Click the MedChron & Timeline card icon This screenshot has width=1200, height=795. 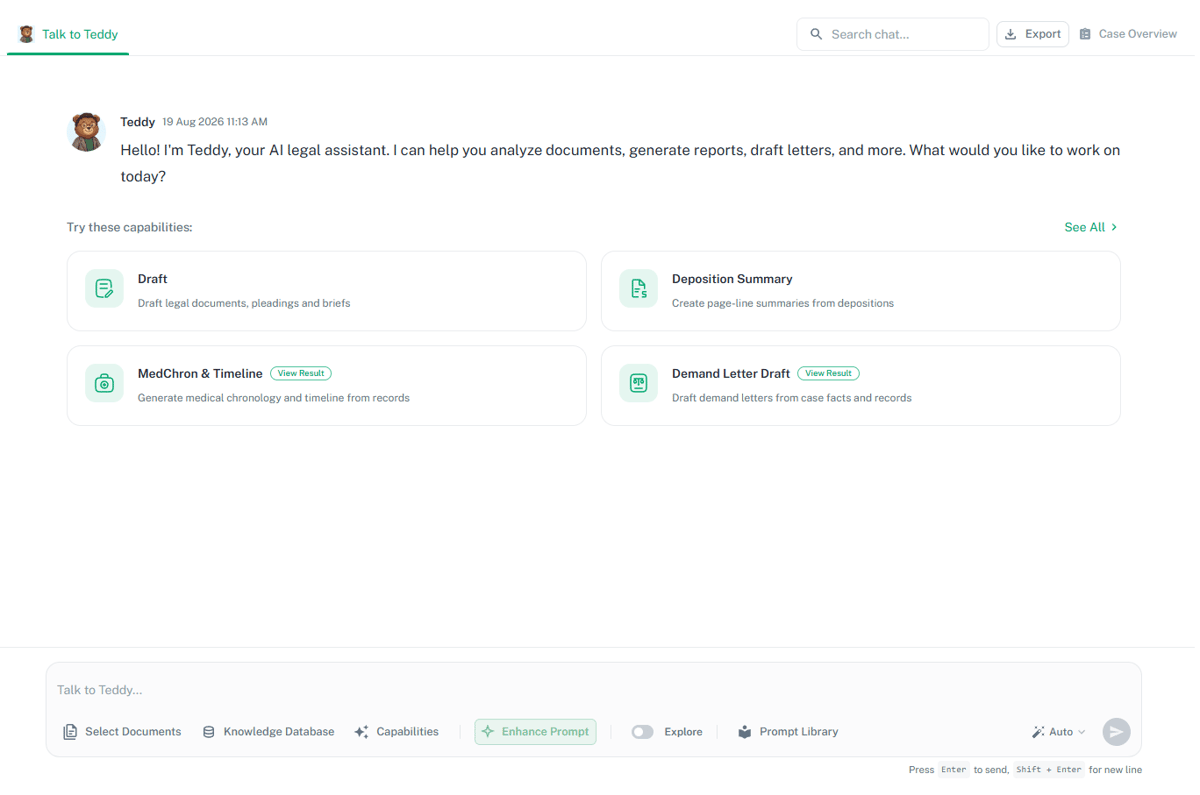point(104,383)
